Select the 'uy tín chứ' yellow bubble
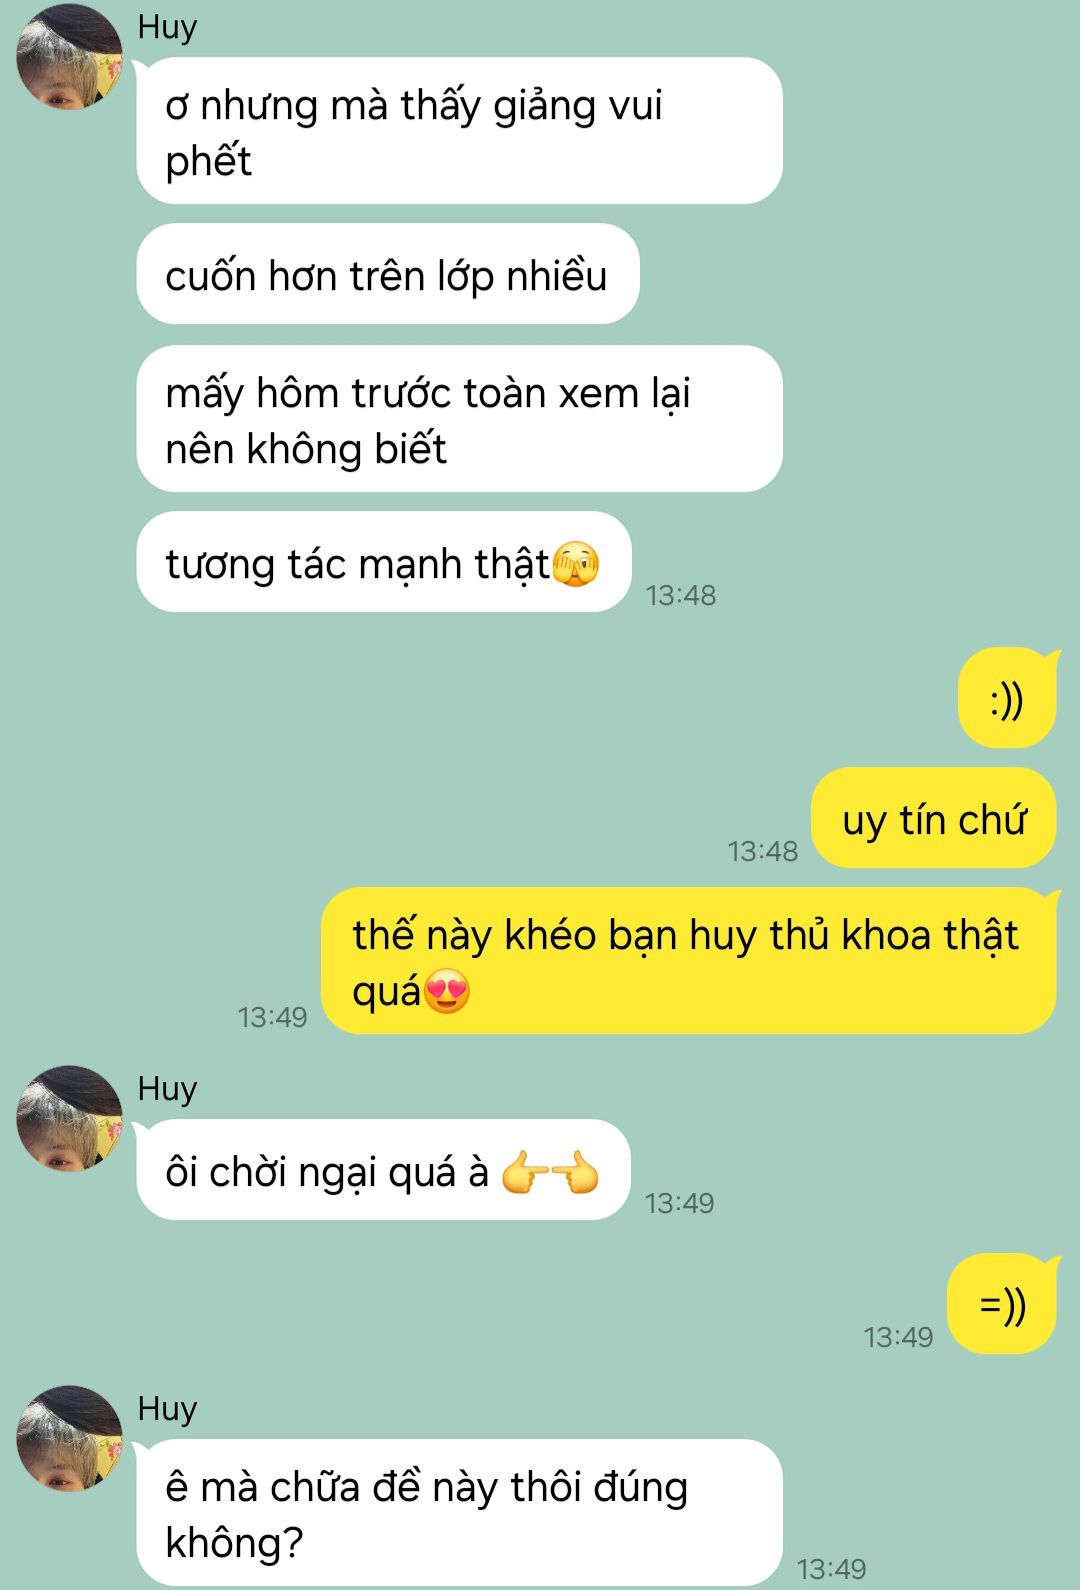The width and height of the screenshot is (1080, 1590). click(934, 818)
